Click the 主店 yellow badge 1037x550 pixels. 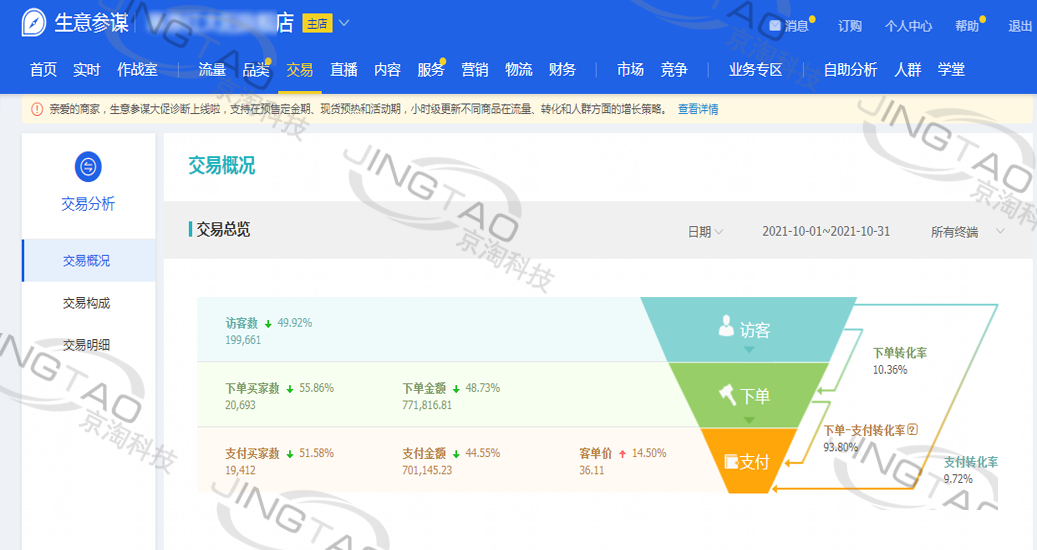click(x=317, y=24)
